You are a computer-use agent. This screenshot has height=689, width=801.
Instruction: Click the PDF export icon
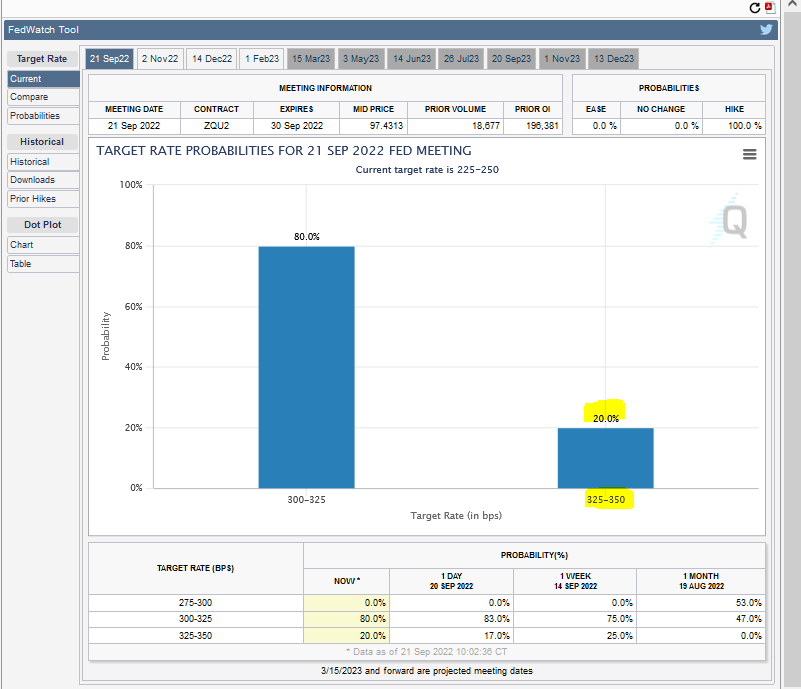(x=770, y=8)
